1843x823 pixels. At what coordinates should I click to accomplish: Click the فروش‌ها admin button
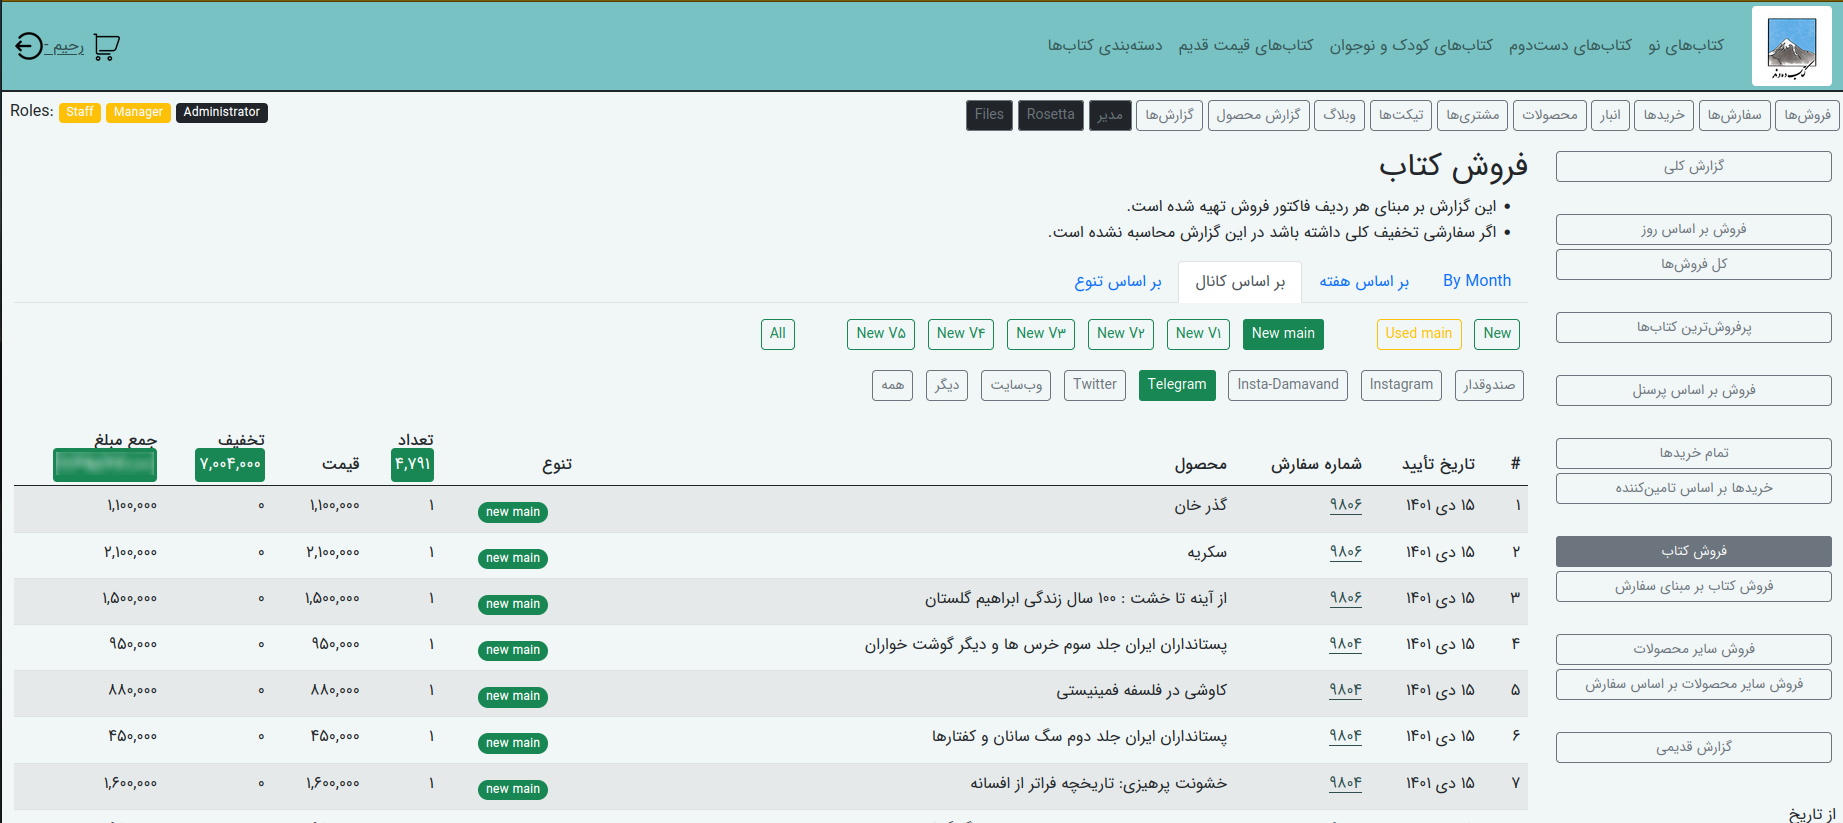click(1807, 115)
